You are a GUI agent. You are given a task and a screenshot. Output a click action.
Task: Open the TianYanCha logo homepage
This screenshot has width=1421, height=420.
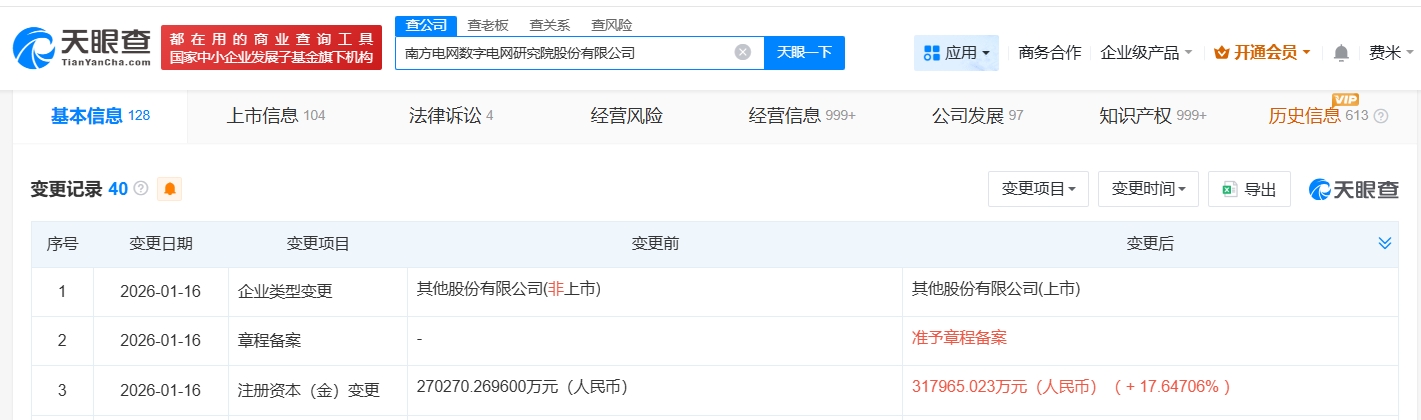point(82,47)
